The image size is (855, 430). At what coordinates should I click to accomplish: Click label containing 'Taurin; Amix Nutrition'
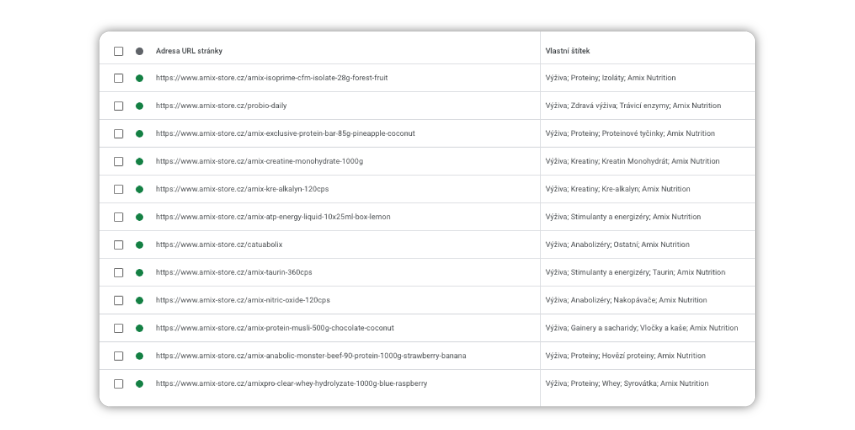point(635,272)
